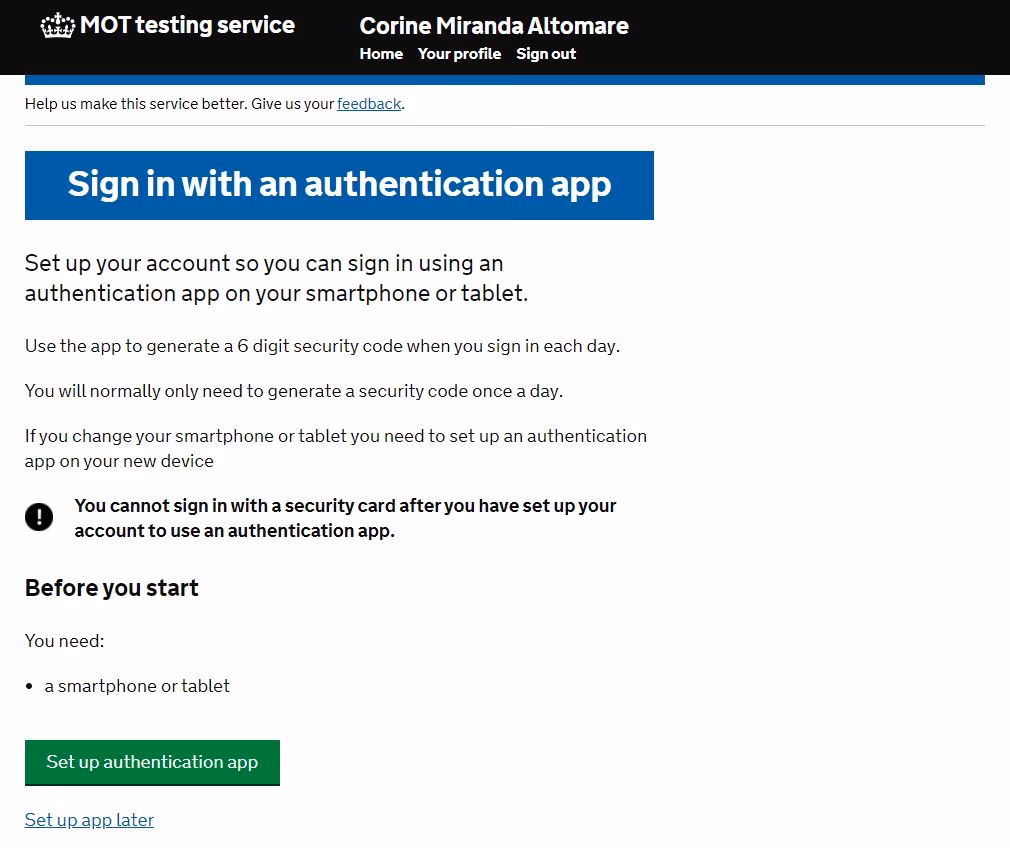The image size is (1010, 848).
Task: Click the 'security code once a day' sentence
Action: click(x=294, y=391)
